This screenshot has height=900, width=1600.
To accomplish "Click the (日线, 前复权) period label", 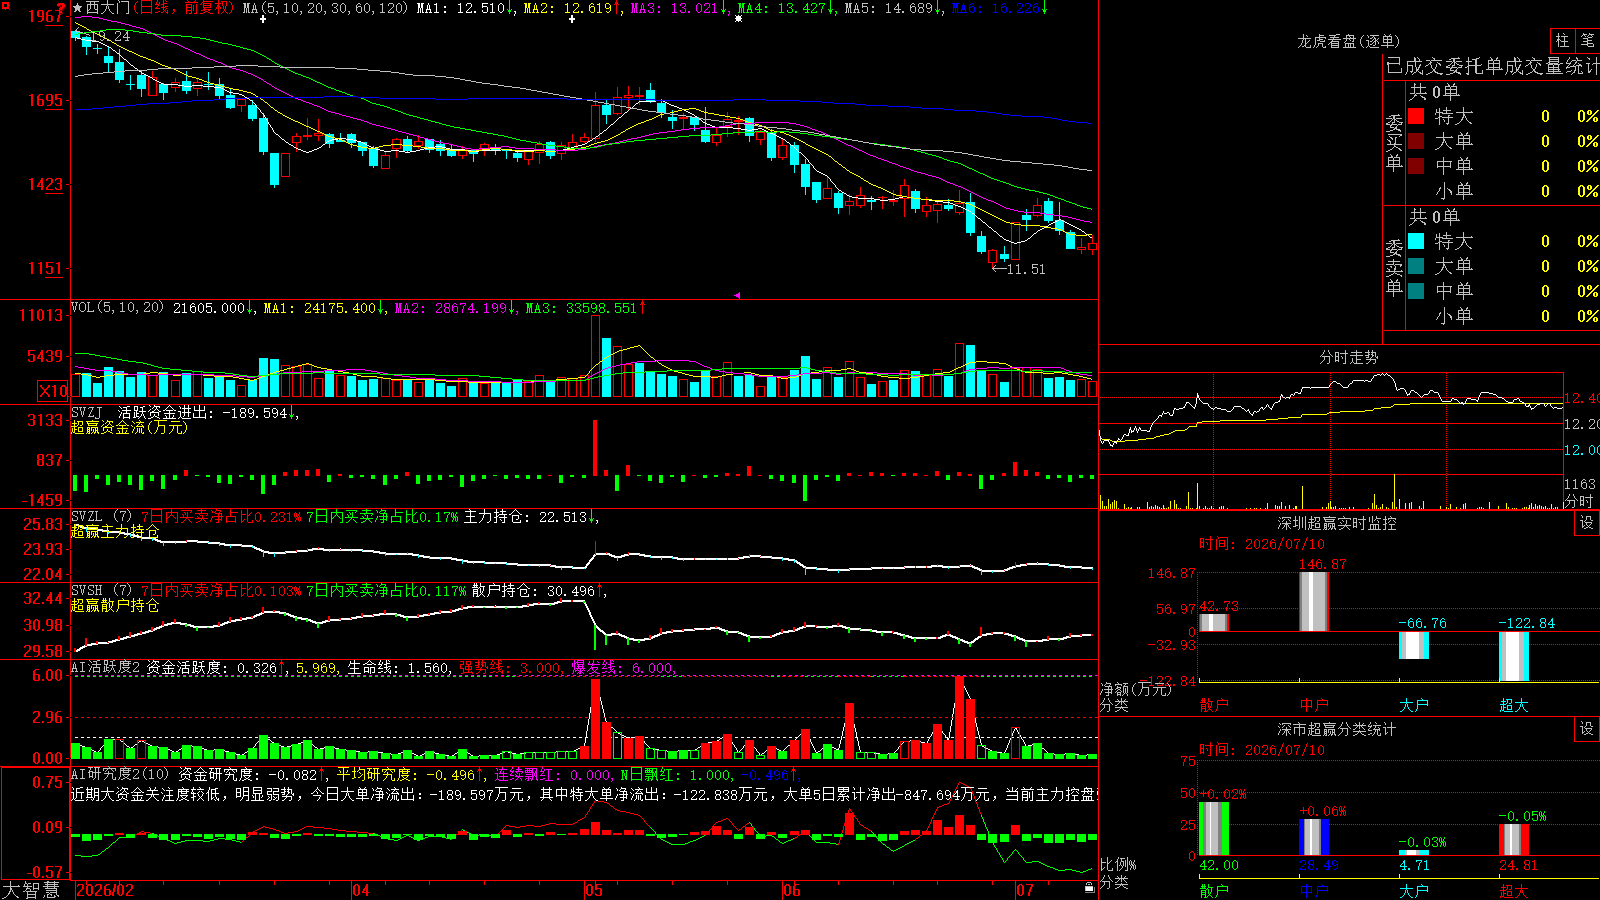I will (x=183, y=8).
